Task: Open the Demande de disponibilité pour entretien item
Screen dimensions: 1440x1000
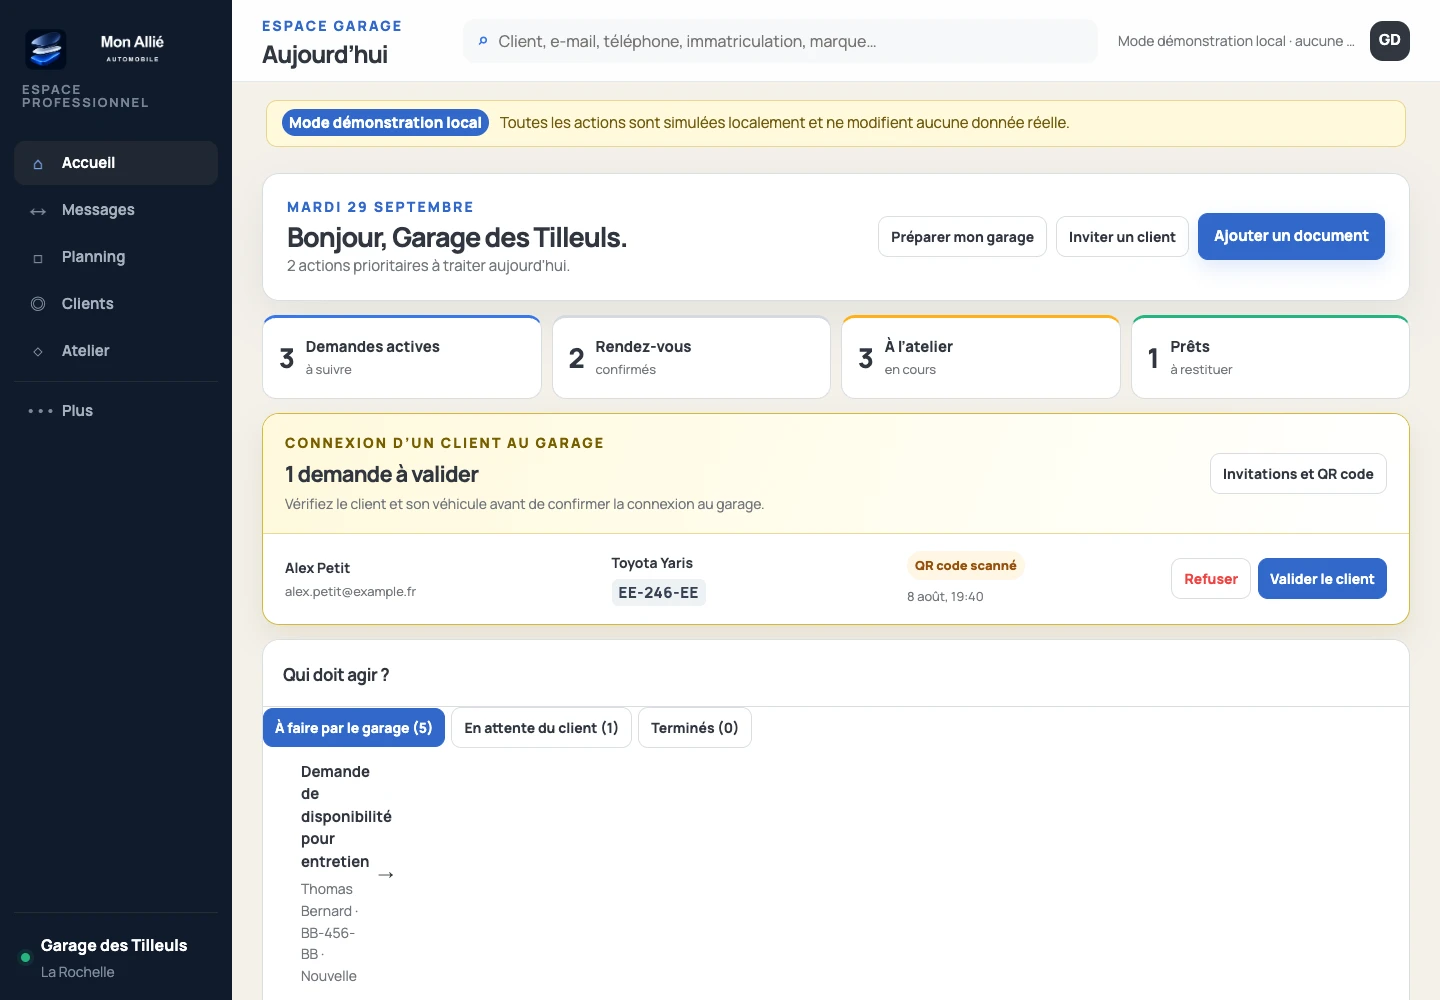Action: pyautogui.click(x=347, y=874)
